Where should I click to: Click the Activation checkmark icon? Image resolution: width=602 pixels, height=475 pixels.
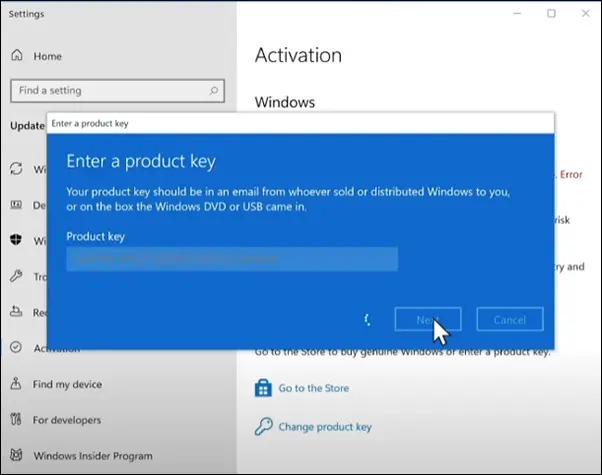coord(16,347)
